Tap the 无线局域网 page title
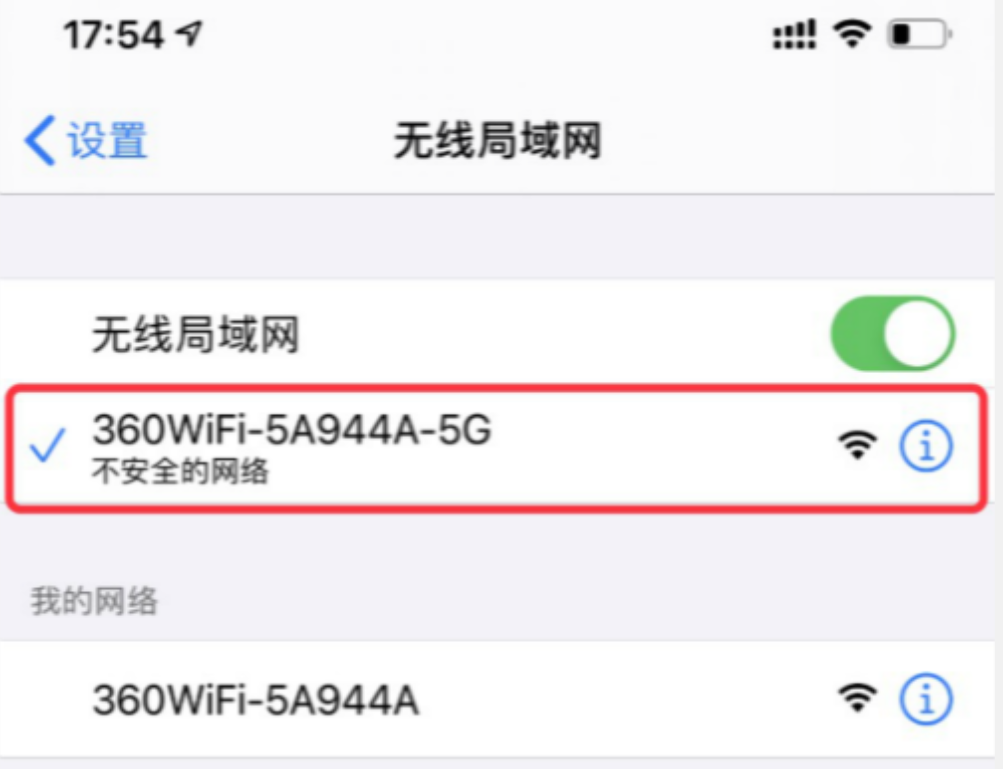 point(498,141)
